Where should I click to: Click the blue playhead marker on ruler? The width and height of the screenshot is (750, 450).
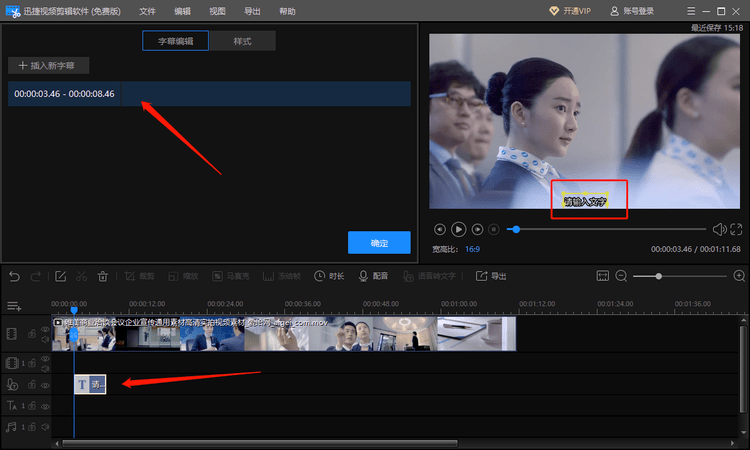point(74,311)
